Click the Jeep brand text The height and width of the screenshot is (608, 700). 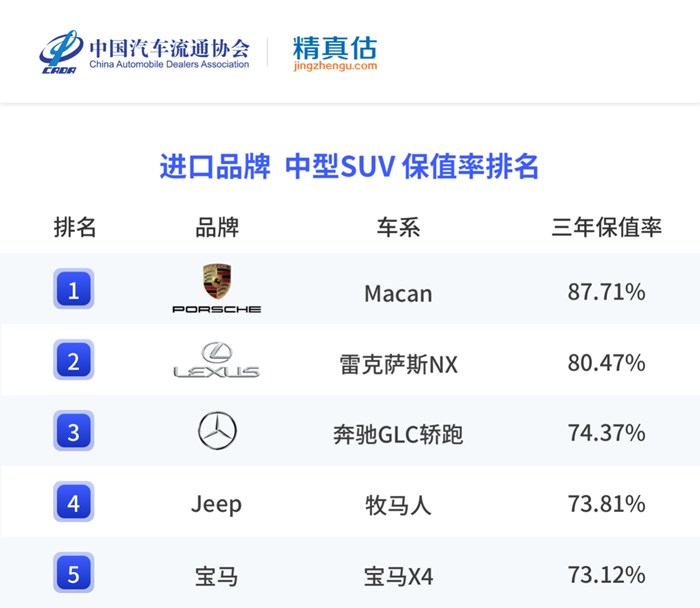217,505
